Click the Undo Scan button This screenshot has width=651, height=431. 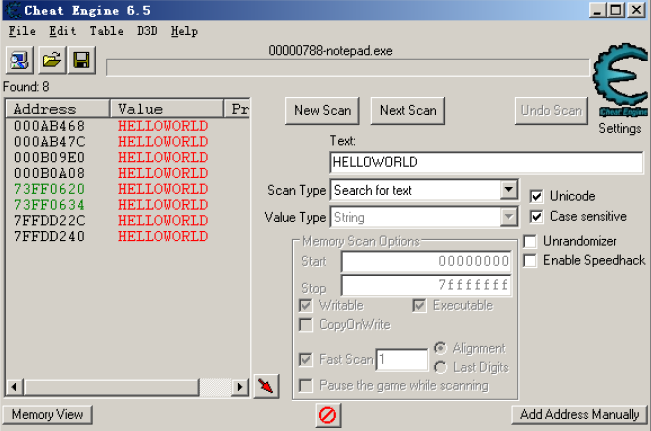pos(551,111)
